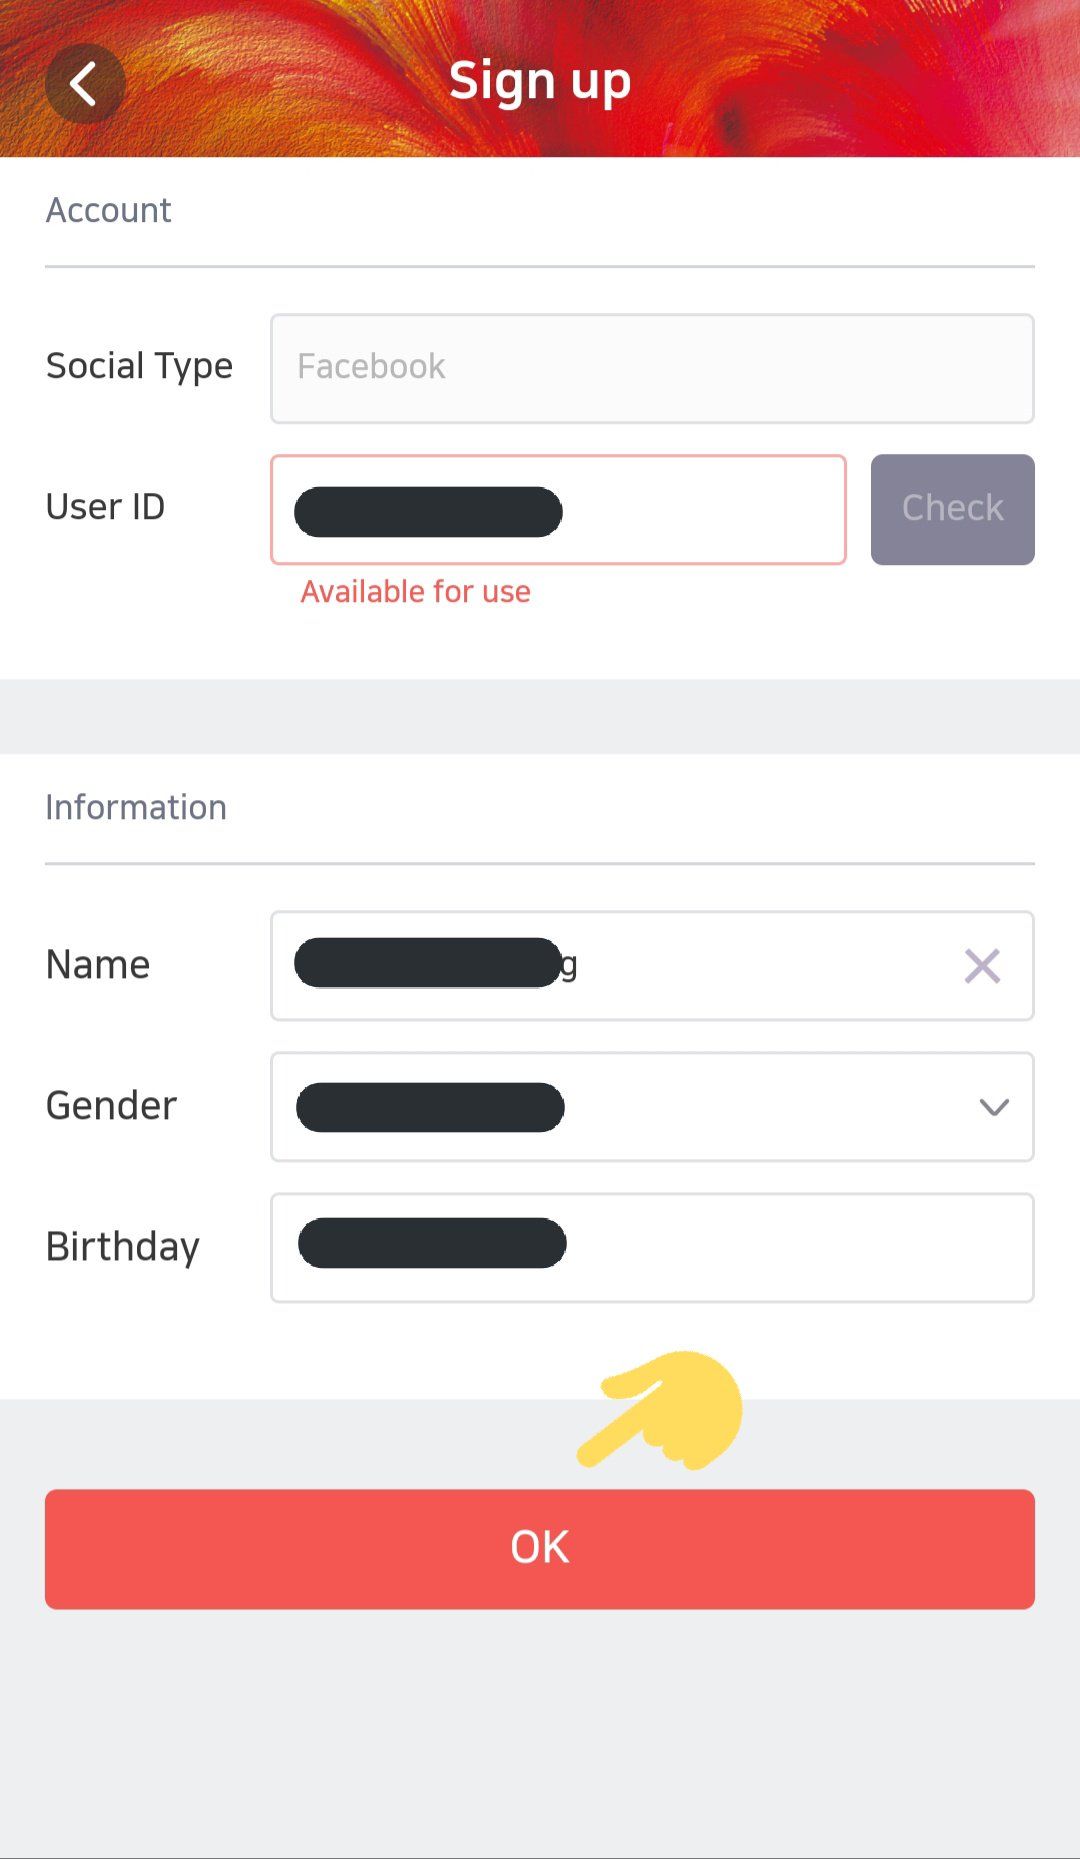
Task: Tap the Gender label text
Action: pyautogui.click(x=111, y=1106)
